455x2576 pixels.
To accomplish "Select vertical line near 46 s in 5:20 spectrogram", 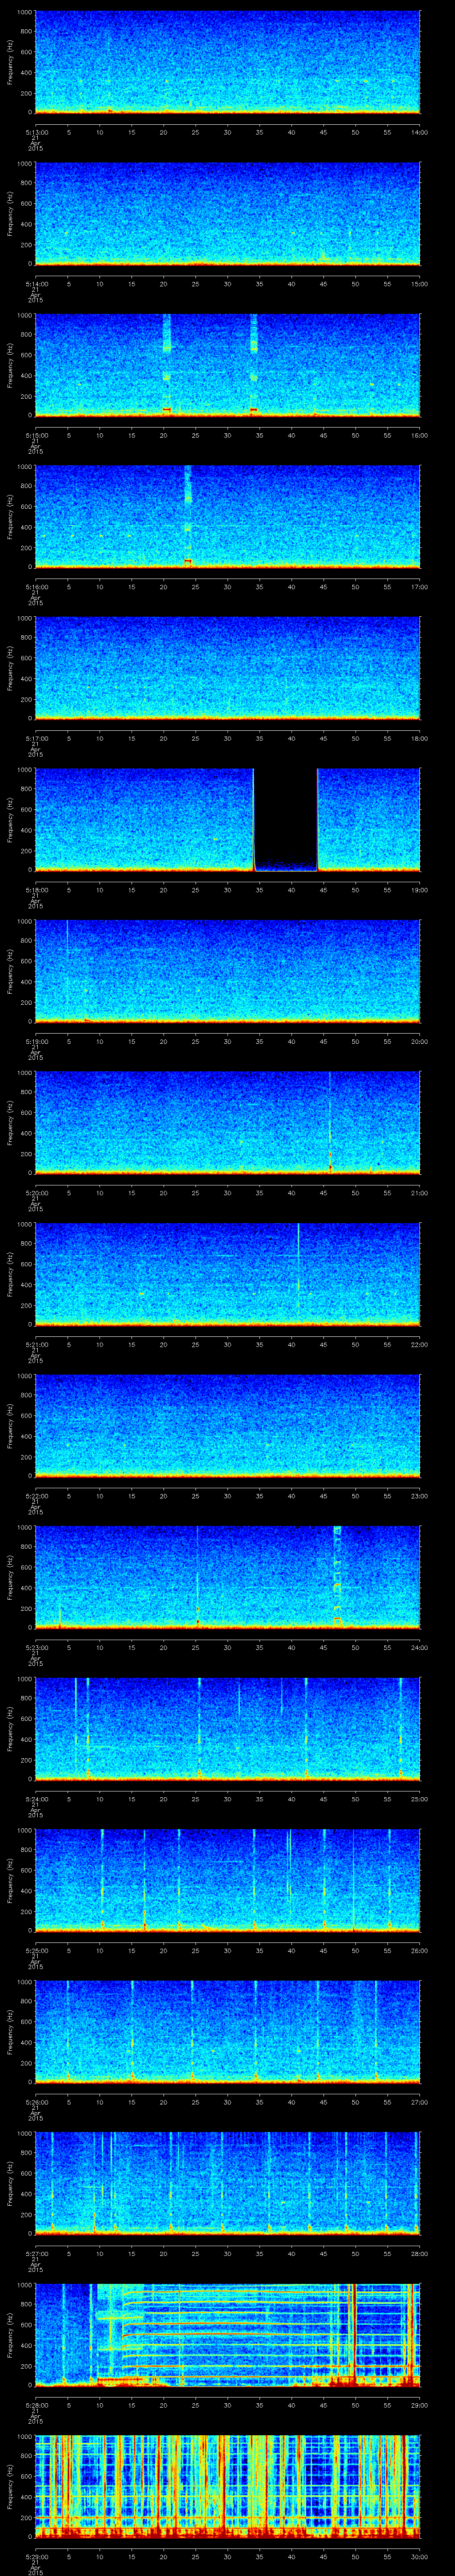I will (x=330, y=1122).
